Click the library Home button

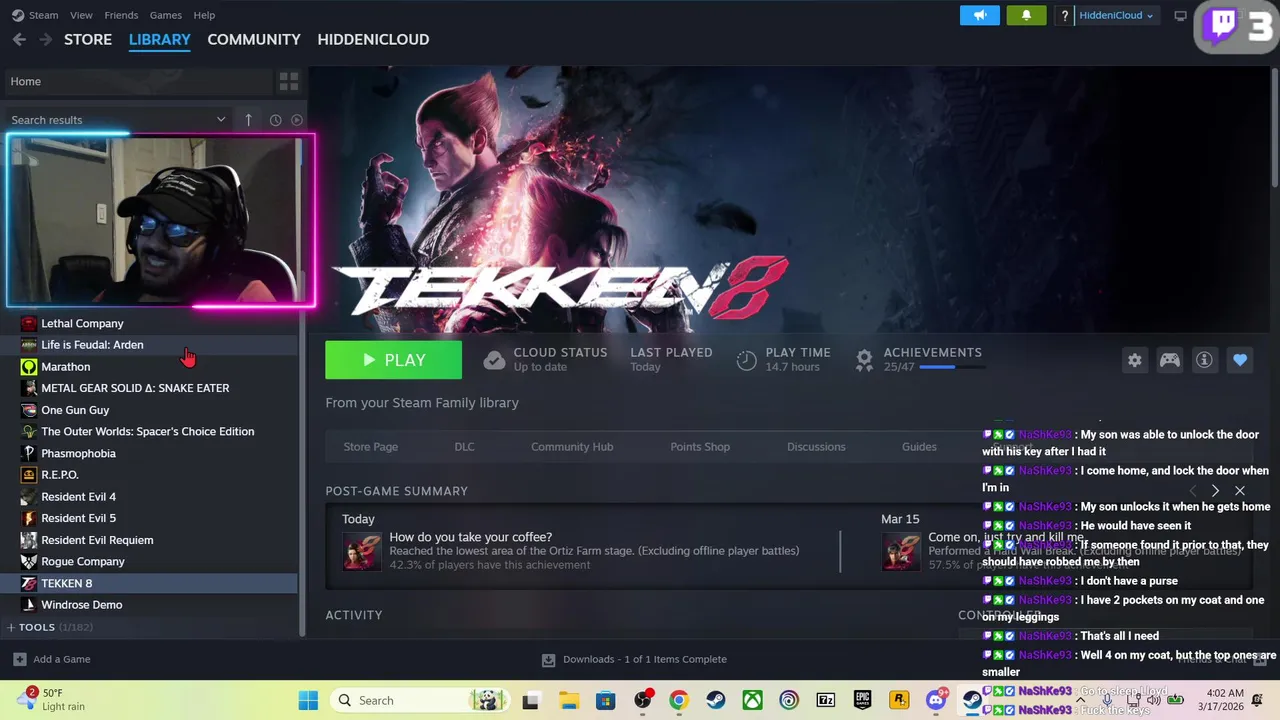pyautogui.click(x=138, y=81)
